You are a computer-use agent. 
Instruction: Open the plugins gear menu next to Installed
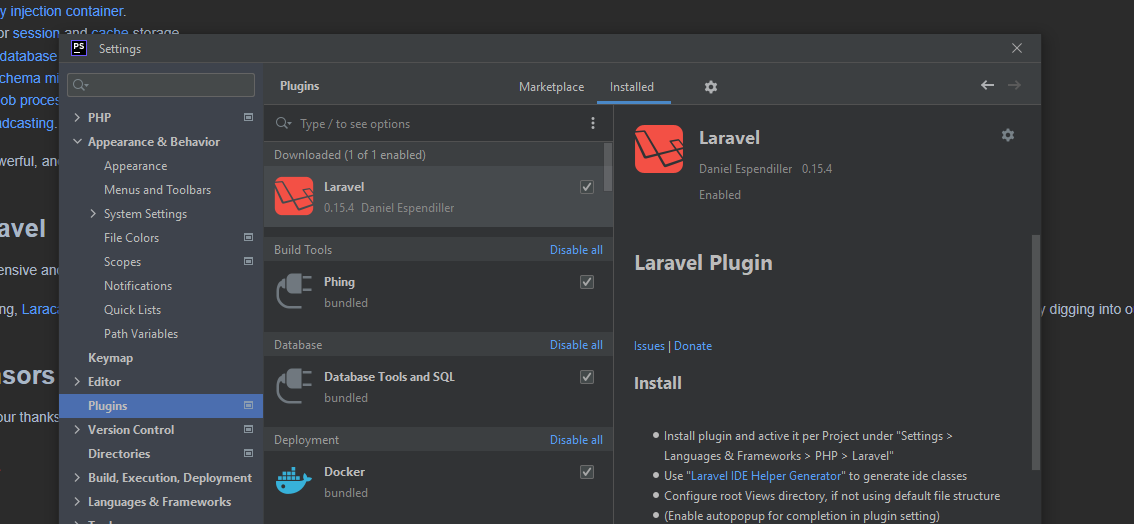point(711,87)
